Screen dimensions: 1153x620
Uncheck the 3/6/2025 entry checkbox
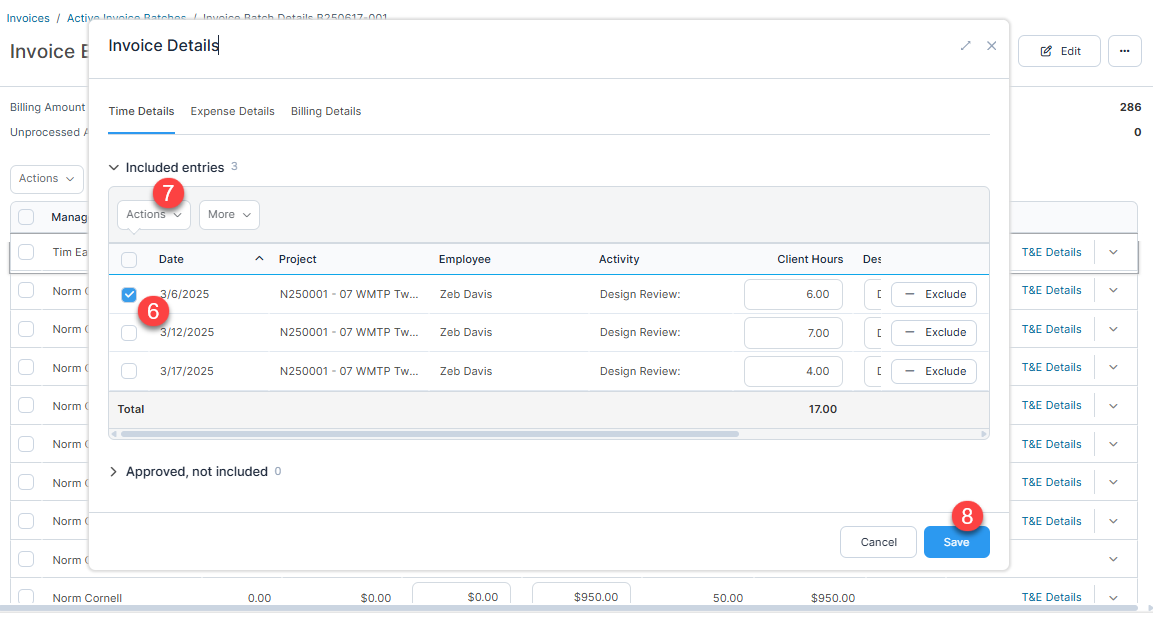tap(129, 294)
